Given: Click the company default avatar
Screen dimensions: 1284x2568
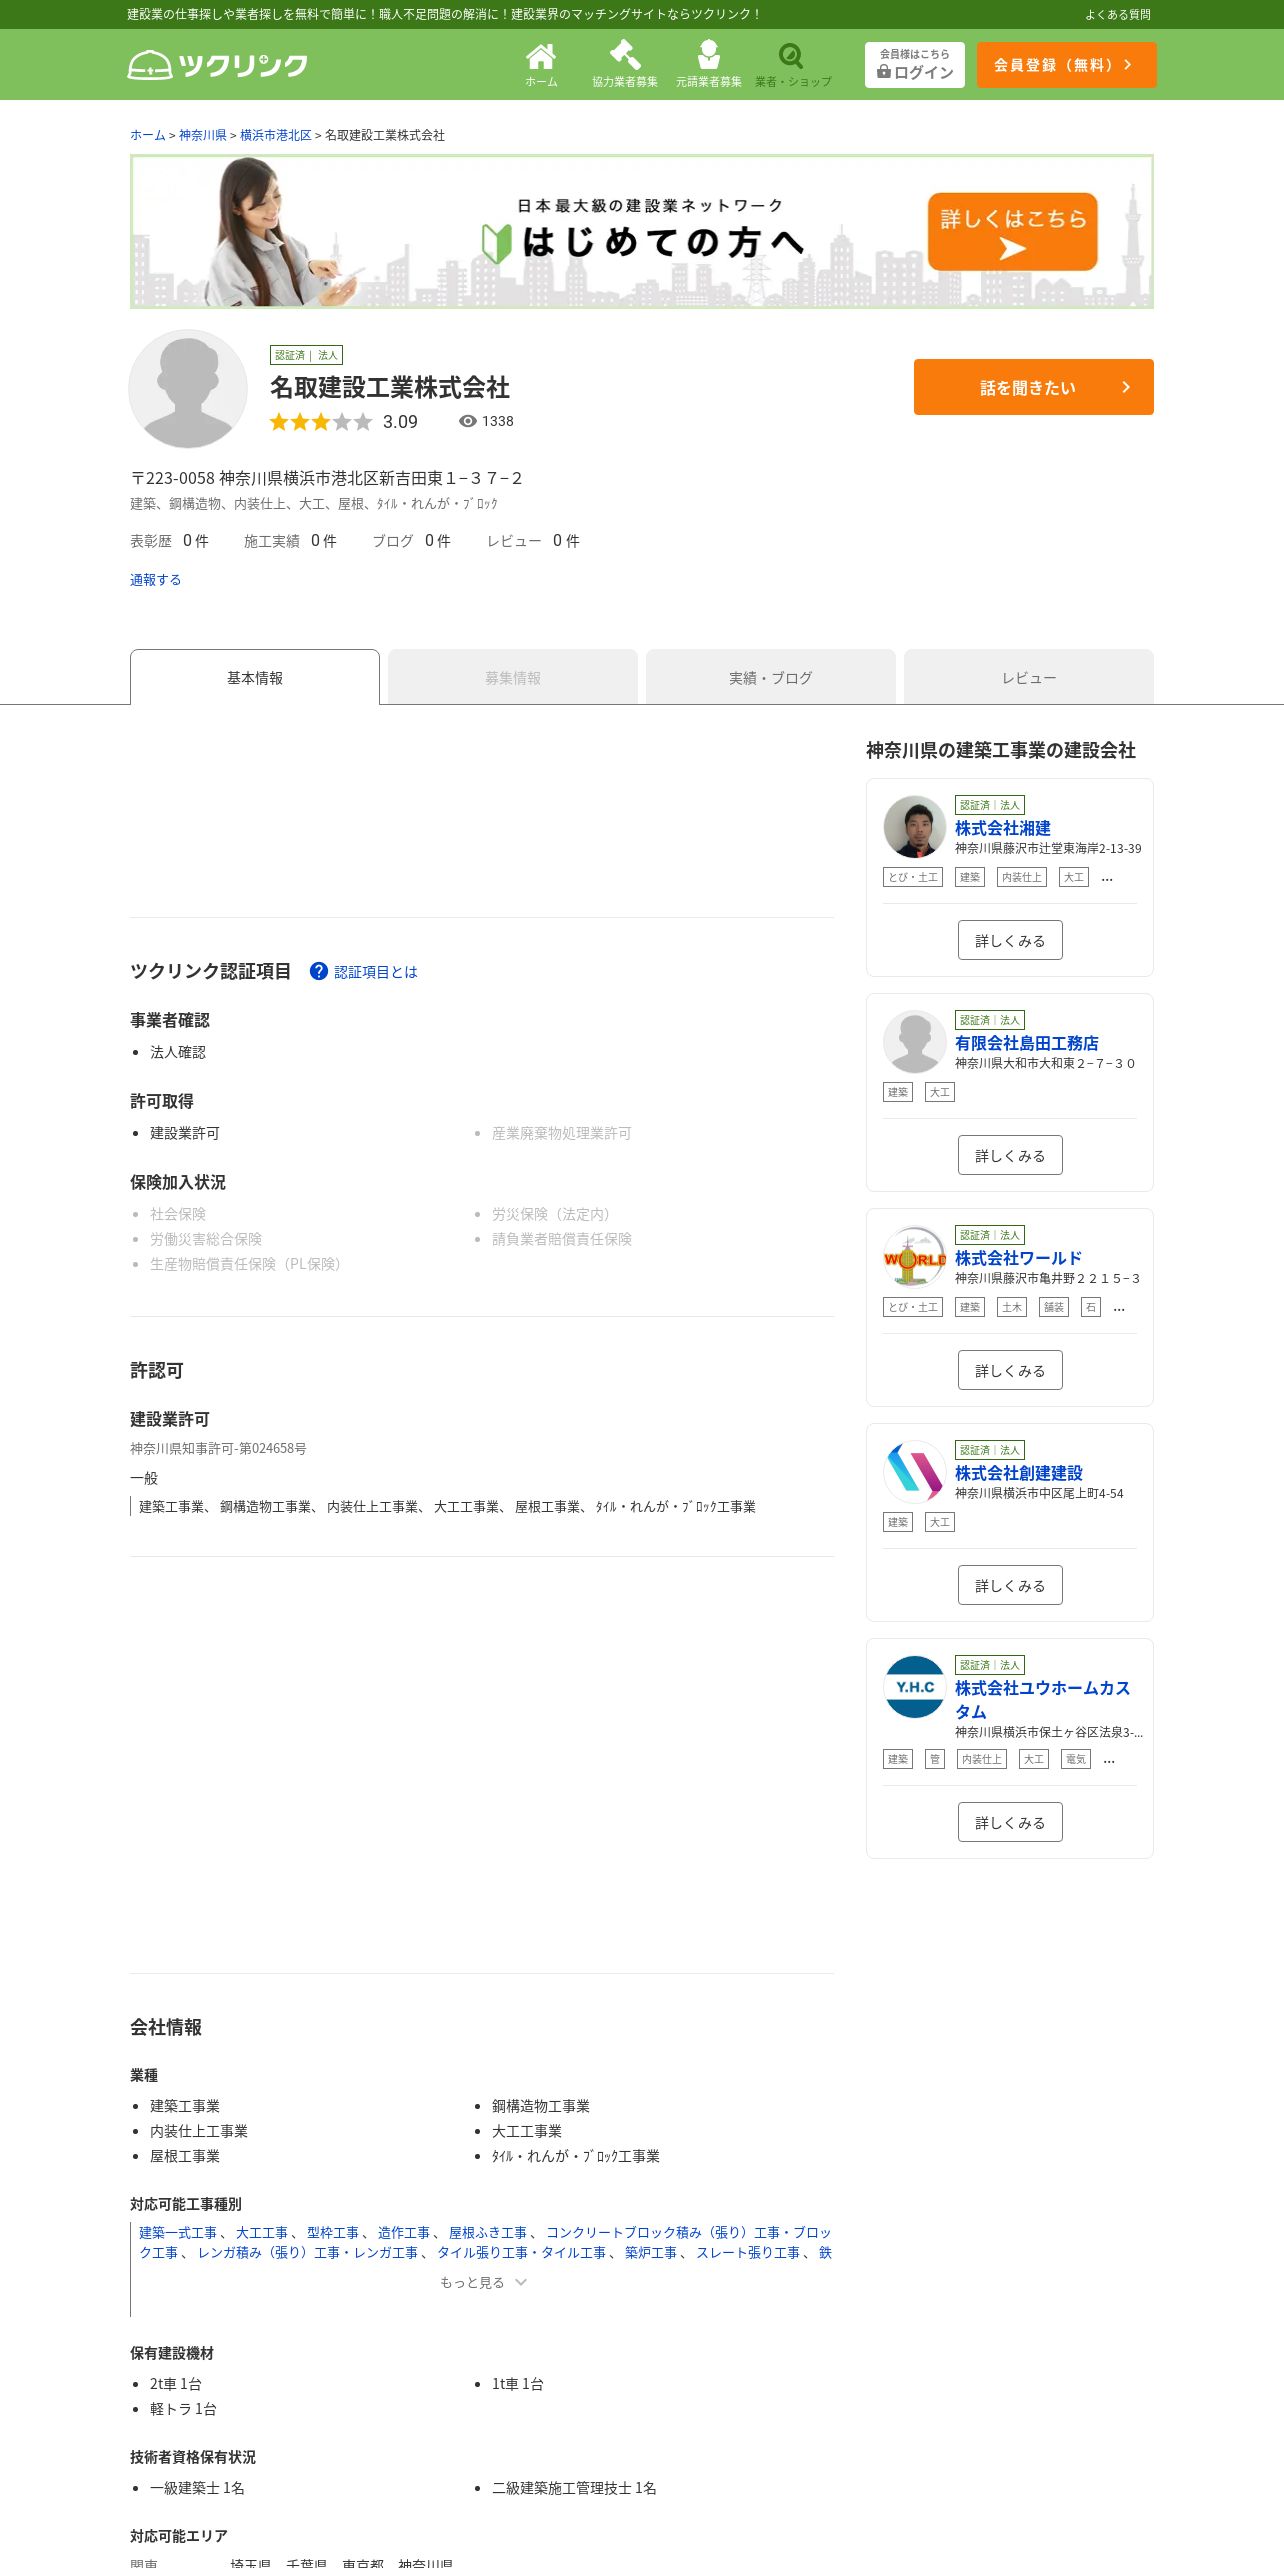Looking at the screenshot, I should 188,389.
